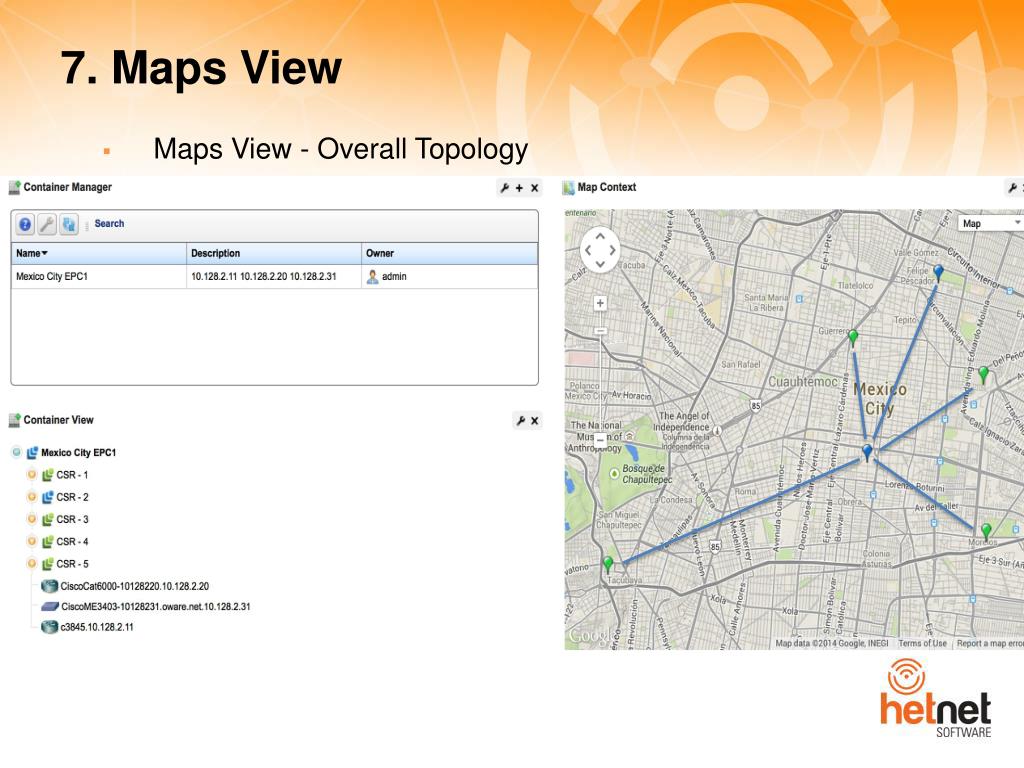Select CSR - 4 tree item

pyautogui.click(x=72, y=541)
